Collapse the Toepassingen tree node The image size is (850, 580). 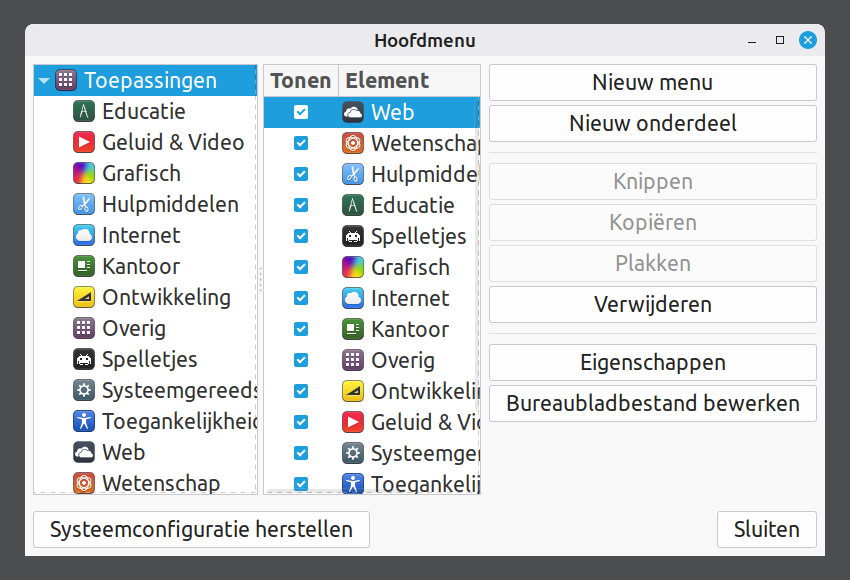coord(44,81)
